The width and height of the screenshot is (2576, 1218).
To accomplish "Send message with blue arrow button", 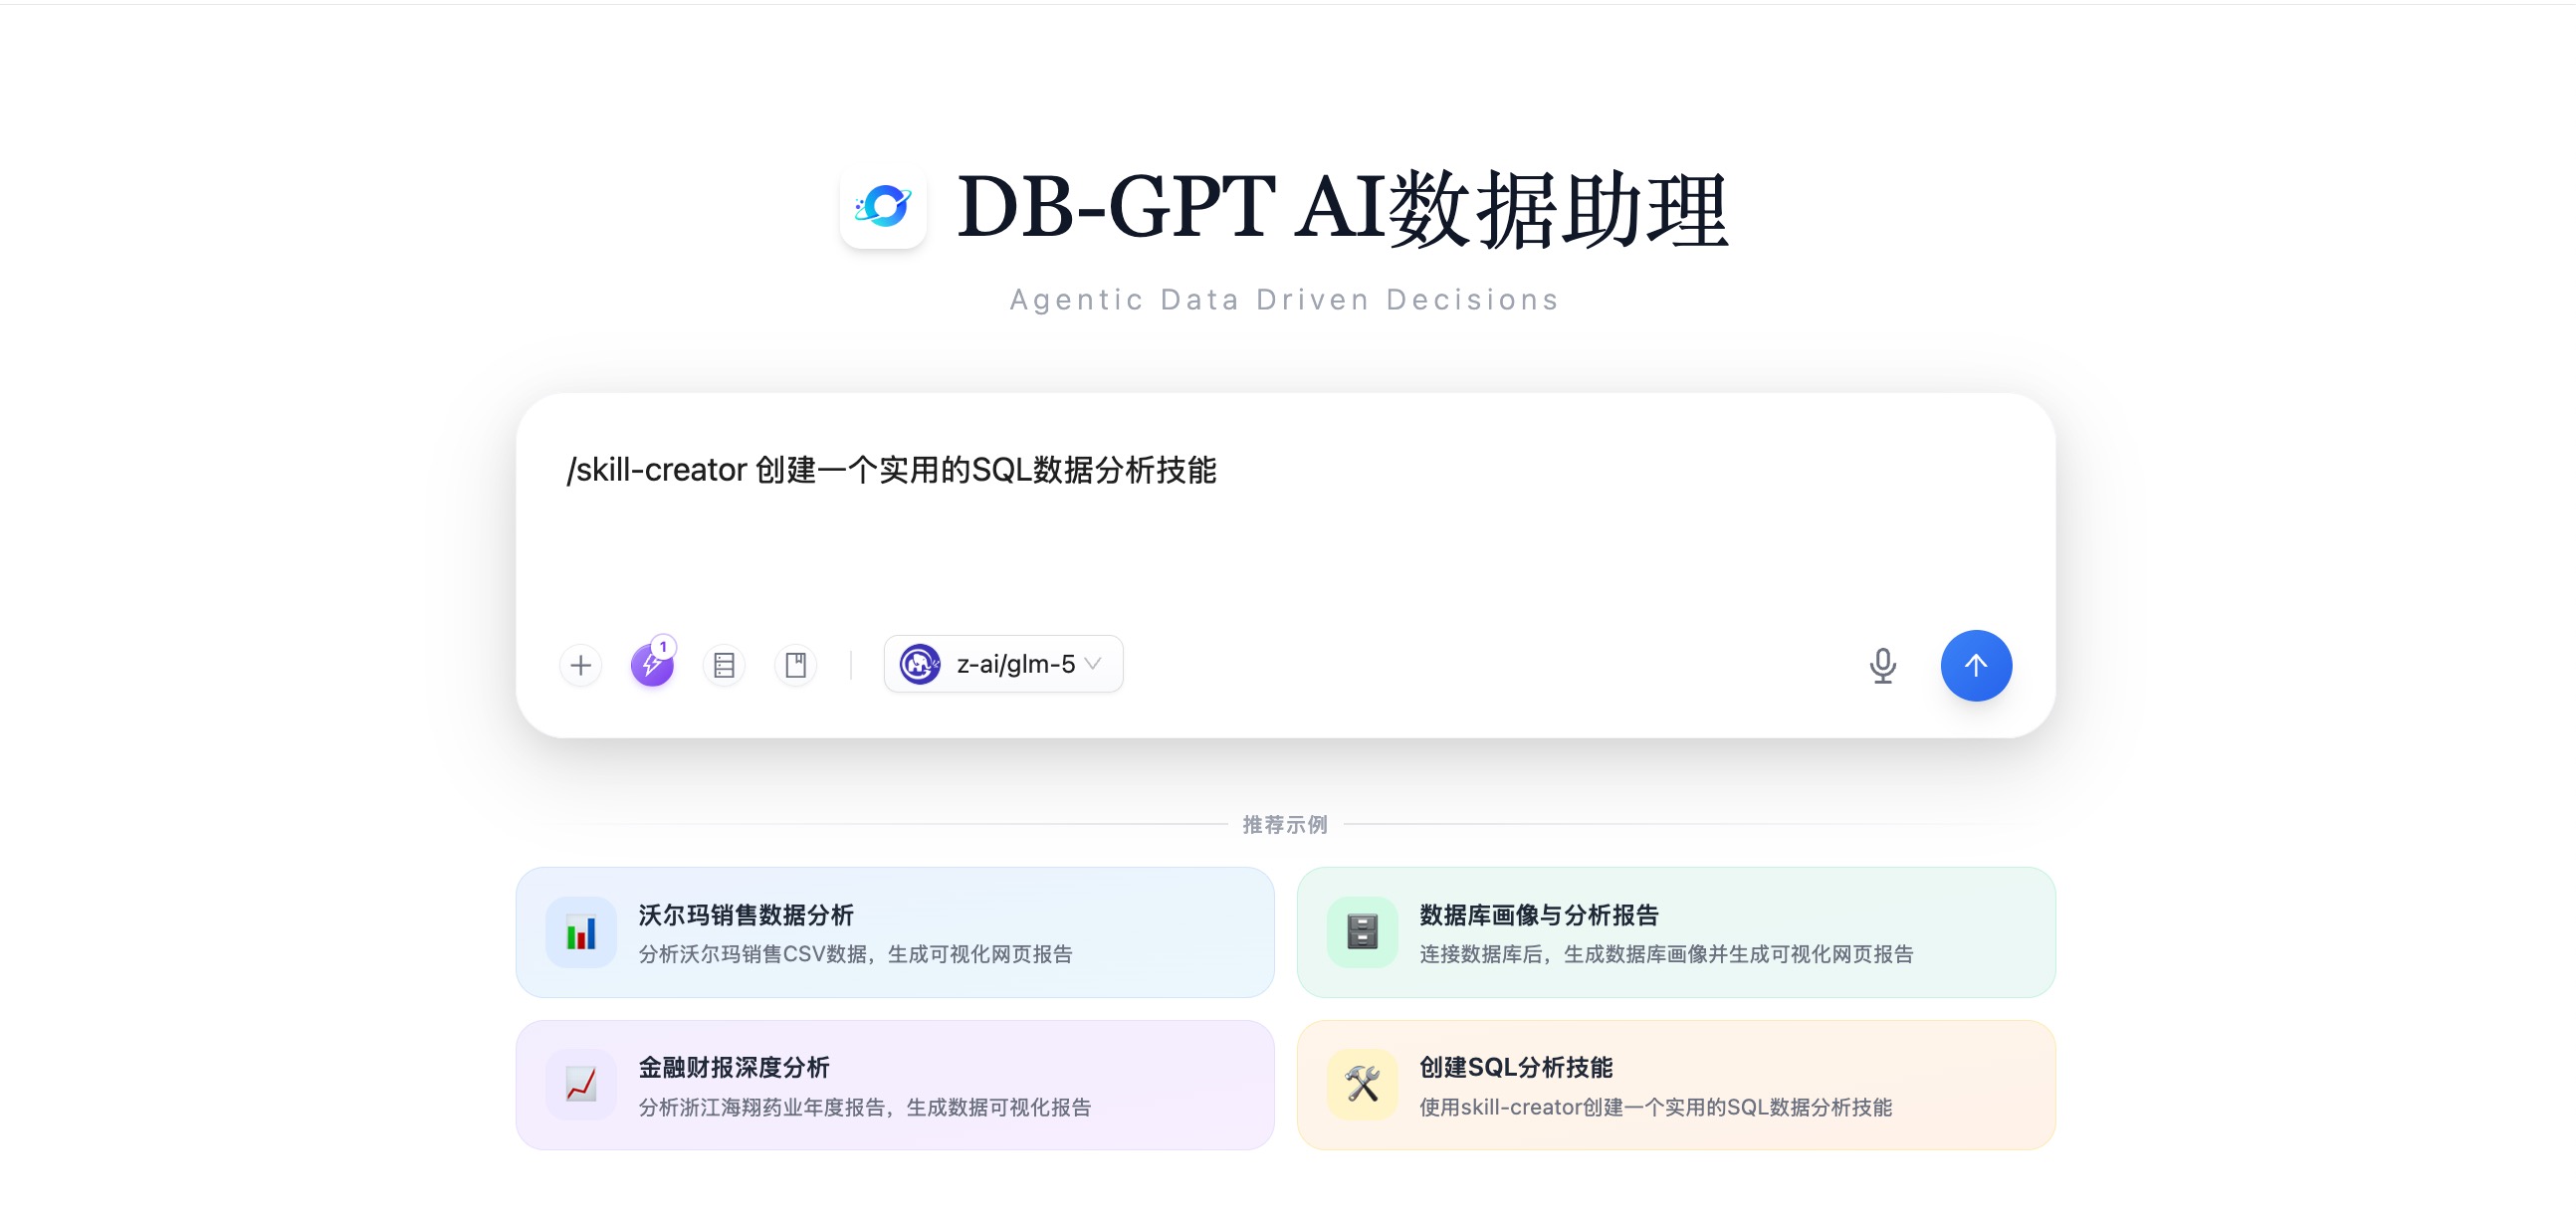I will coord(1975,665).
